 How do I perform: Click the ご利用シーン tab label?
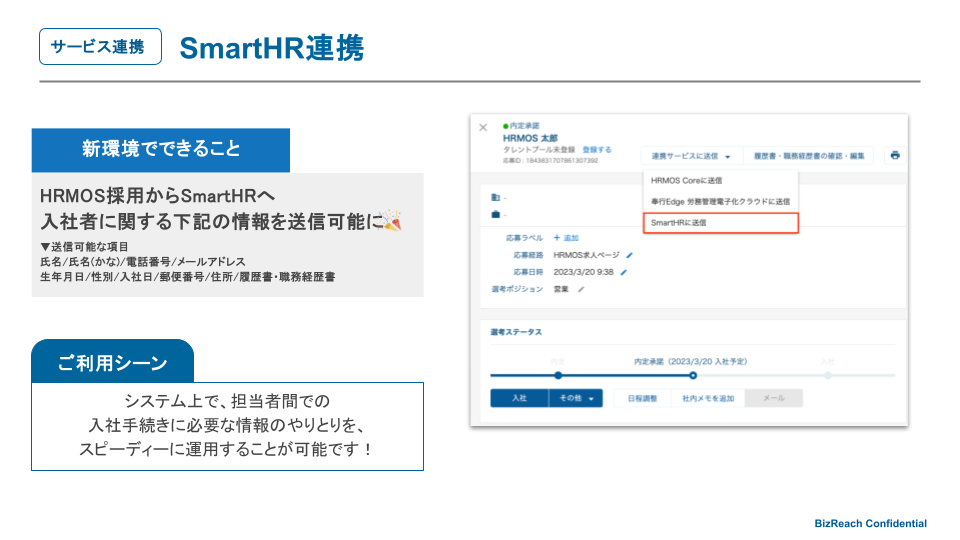click(x=113, y=362)
